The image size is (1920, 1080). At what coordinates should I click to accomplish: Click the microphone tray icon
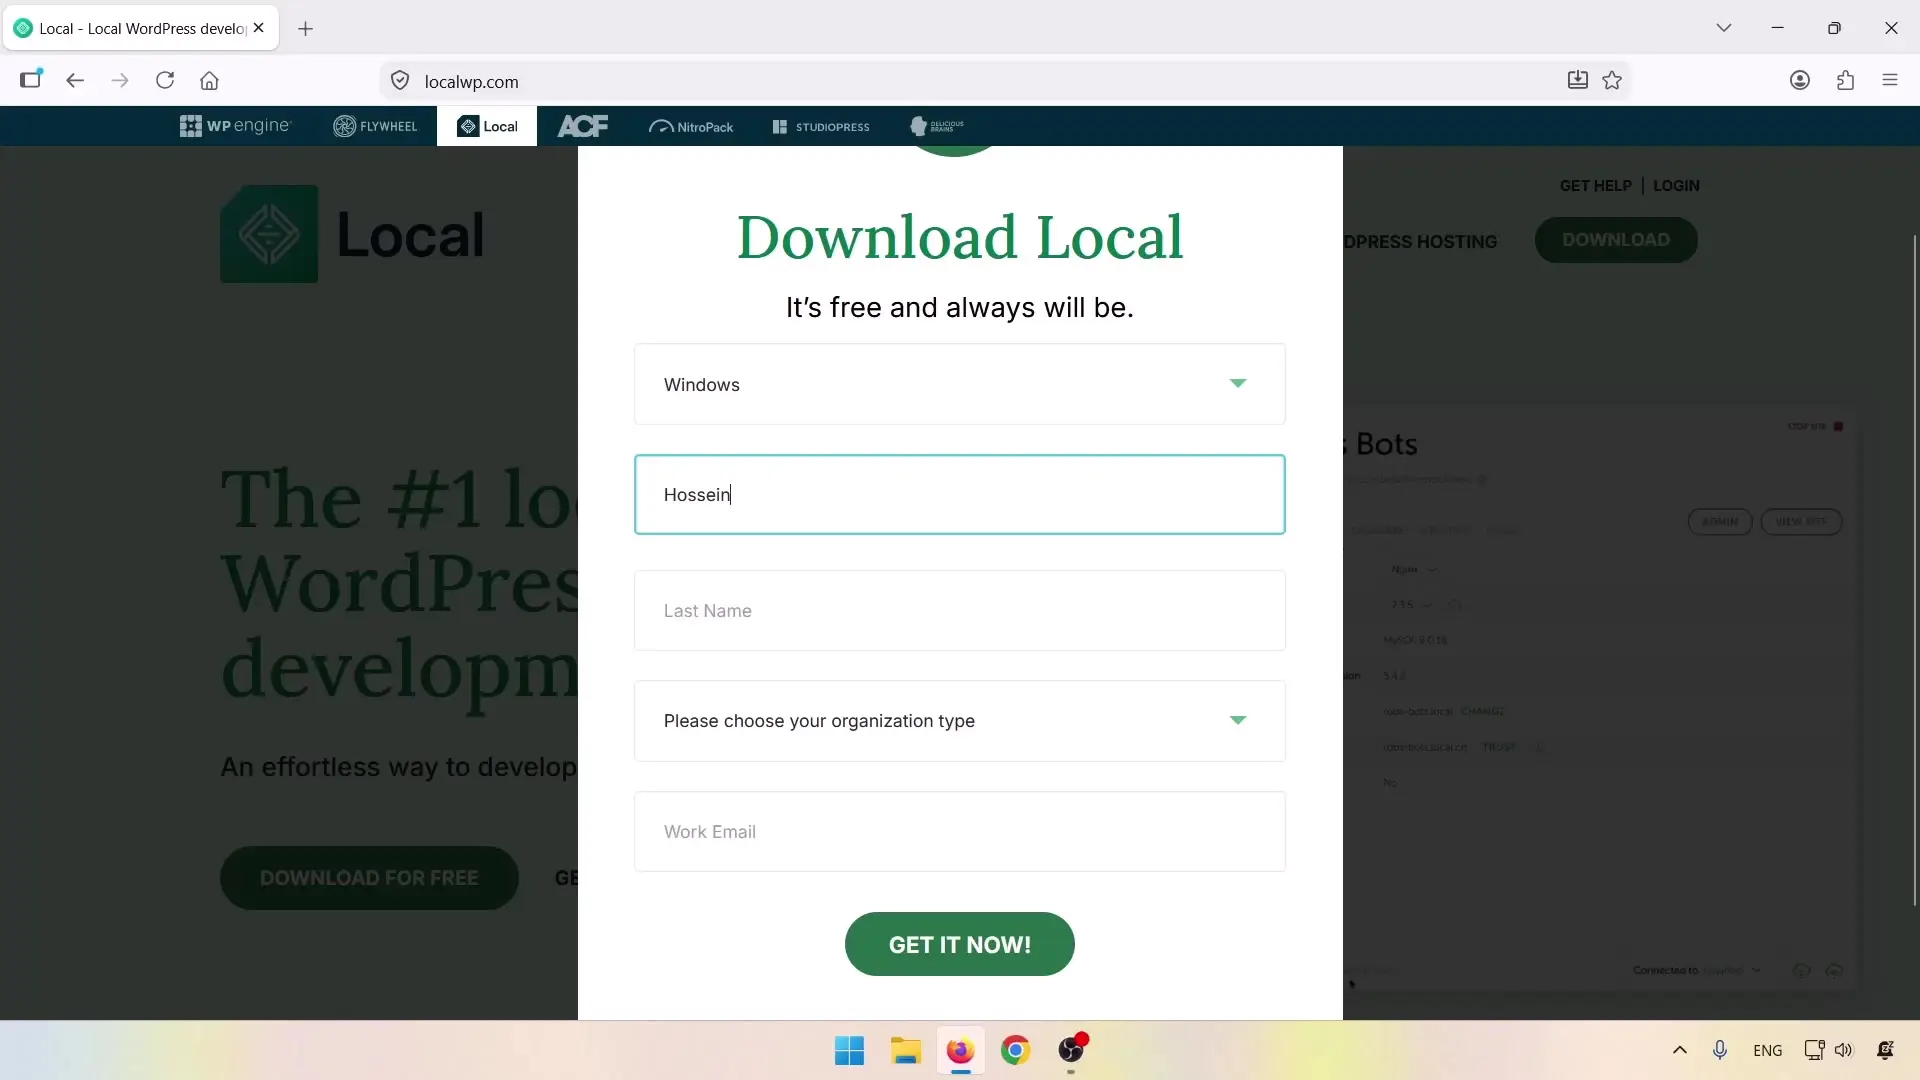1719,1050
